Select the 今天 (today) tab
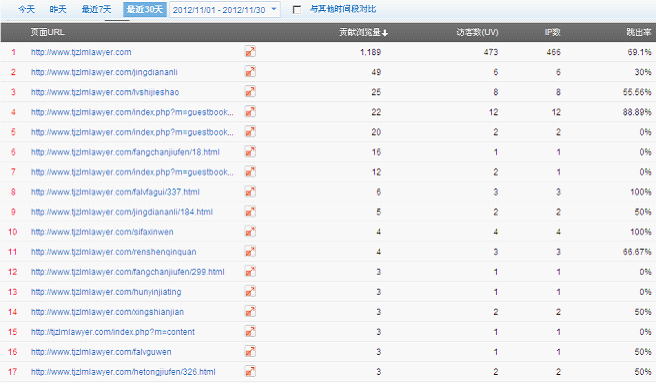This screenshot has height=384, width=656. click(26, 9)
